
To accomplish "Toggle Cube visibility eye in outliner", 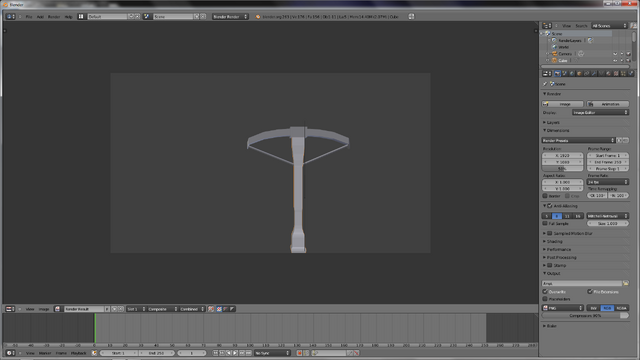I will (615, 60).
